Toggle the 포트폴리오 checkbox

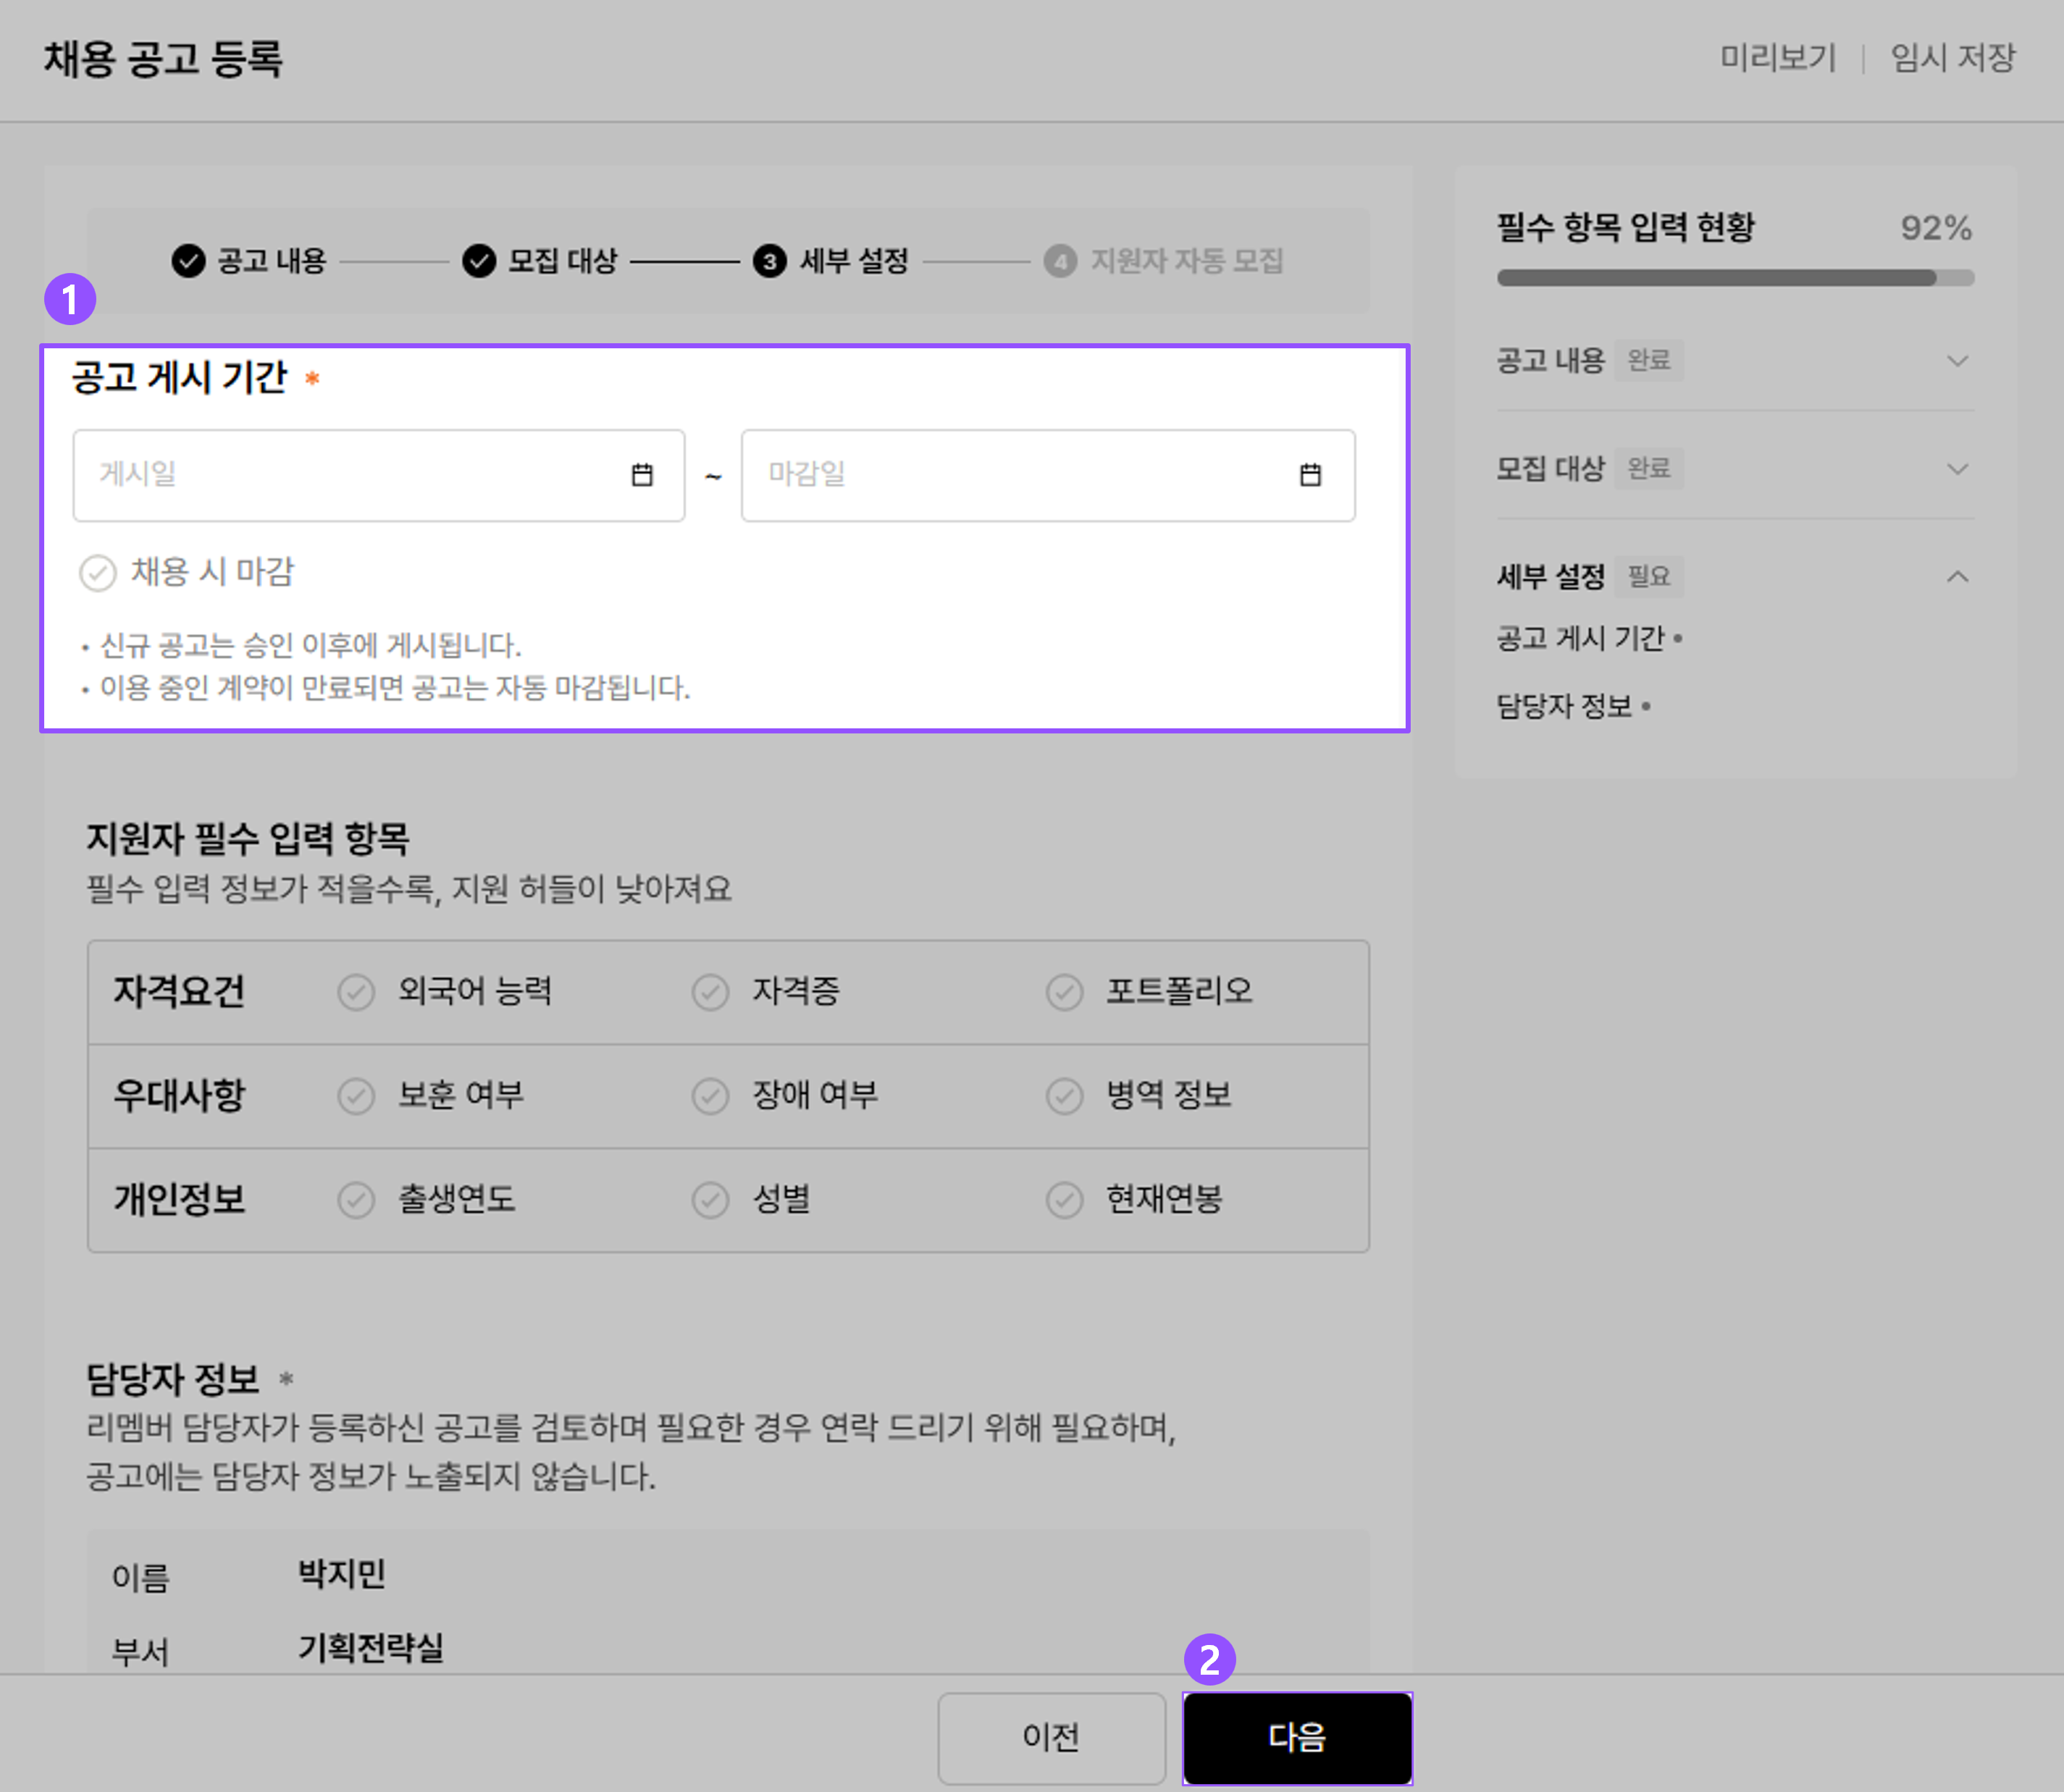pyautogui.click(x=1063, y=992)
